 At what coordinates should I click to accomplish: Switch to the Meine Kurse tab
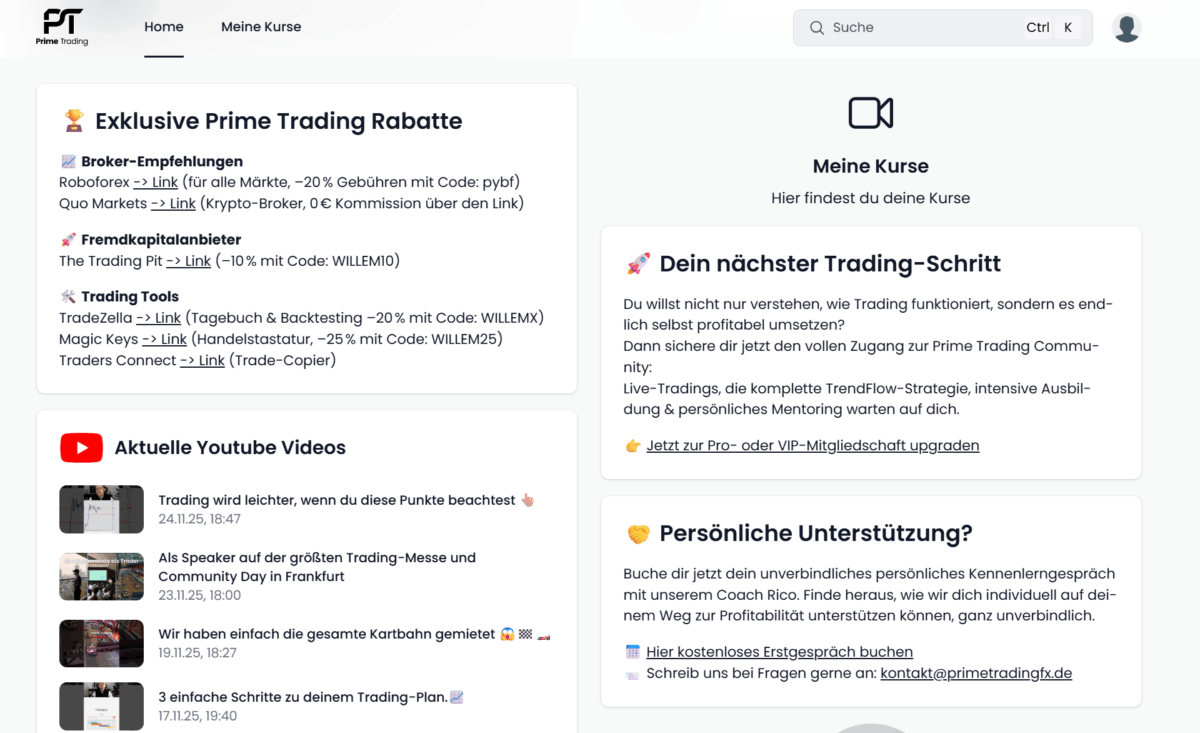pos(261,26)
